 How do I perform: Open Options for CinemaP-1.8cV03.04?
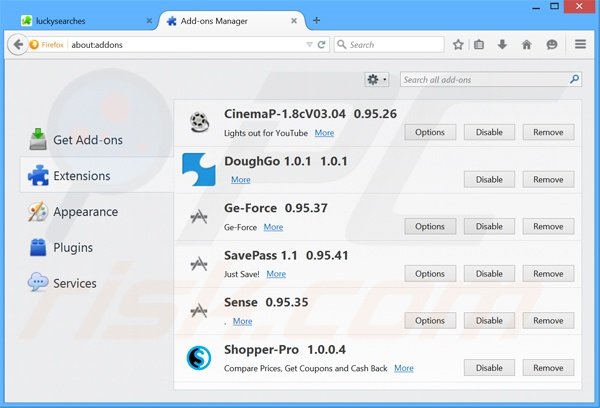point(430,132)
